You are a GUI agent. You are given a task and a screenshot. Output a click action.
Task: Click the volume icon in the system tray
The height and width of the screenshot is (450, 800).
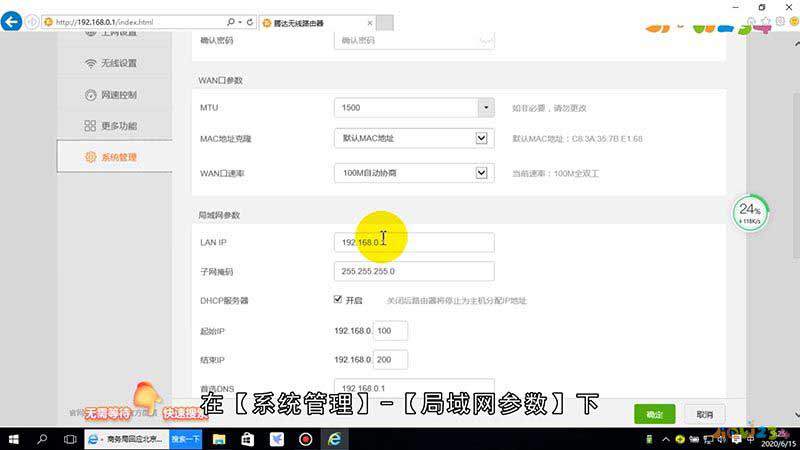(x=722, y=439)
